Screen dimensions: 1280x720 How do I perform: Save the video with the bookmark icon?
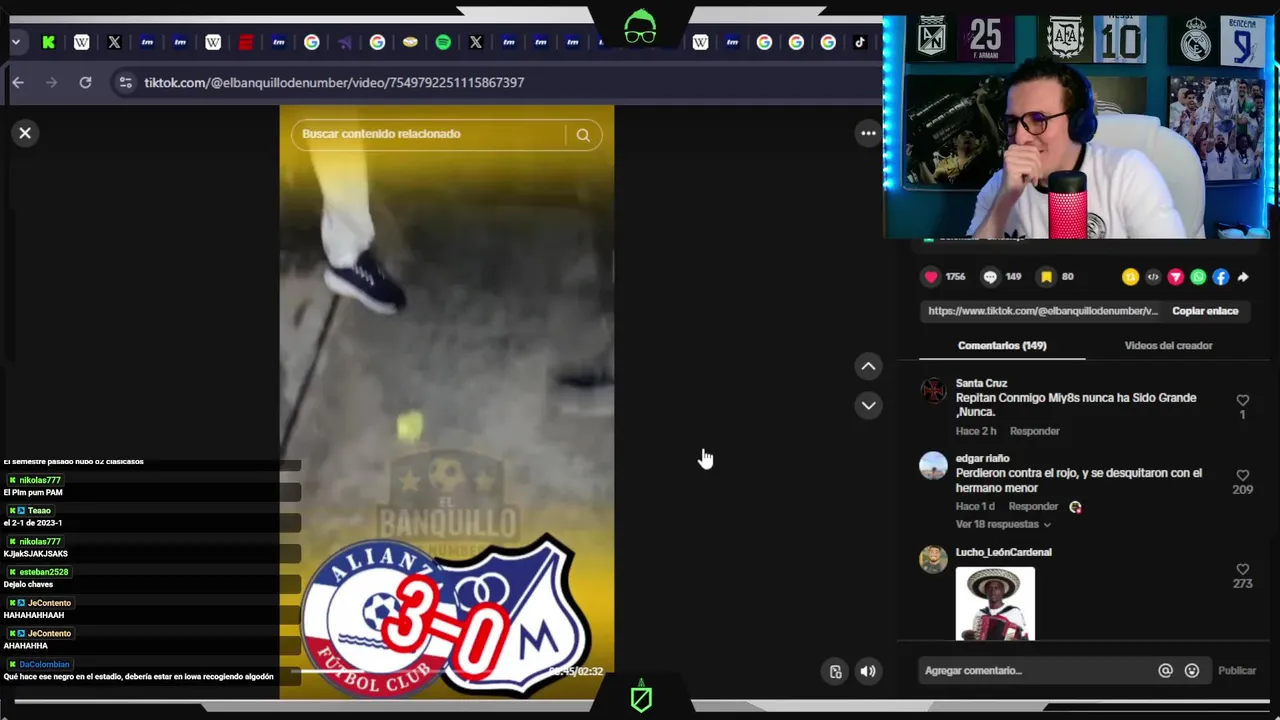tap(1046, 277)
